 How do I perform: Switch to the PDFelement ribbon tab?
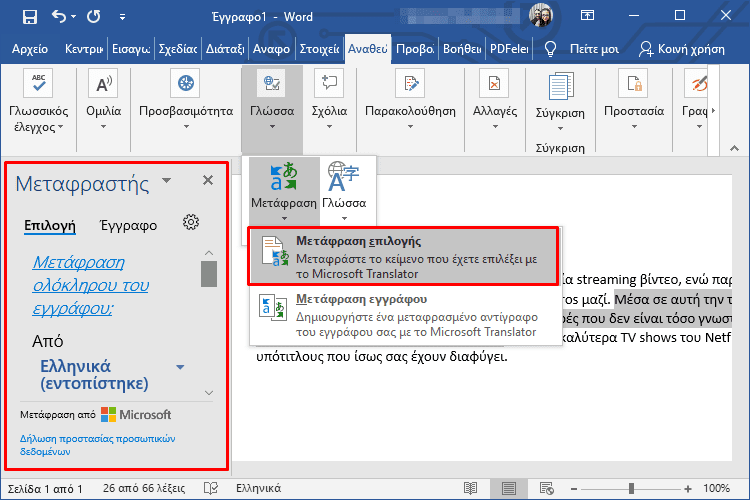coord(509,49)
